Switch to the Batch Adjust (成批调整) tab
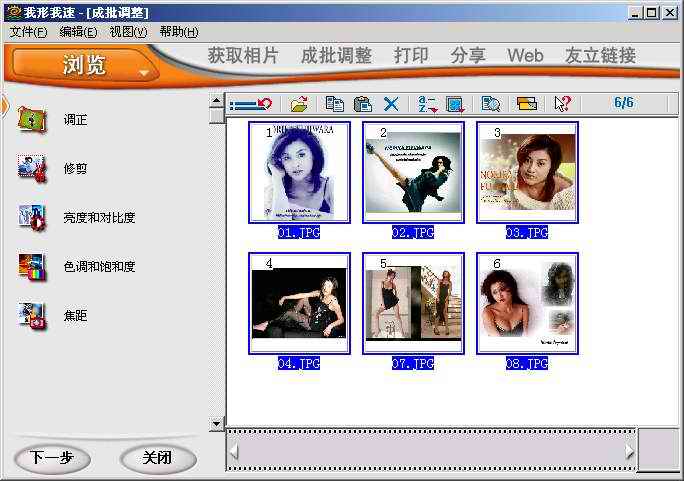This screenshot has height=481, width=684. pyautogui.click(x=336, y=55)
